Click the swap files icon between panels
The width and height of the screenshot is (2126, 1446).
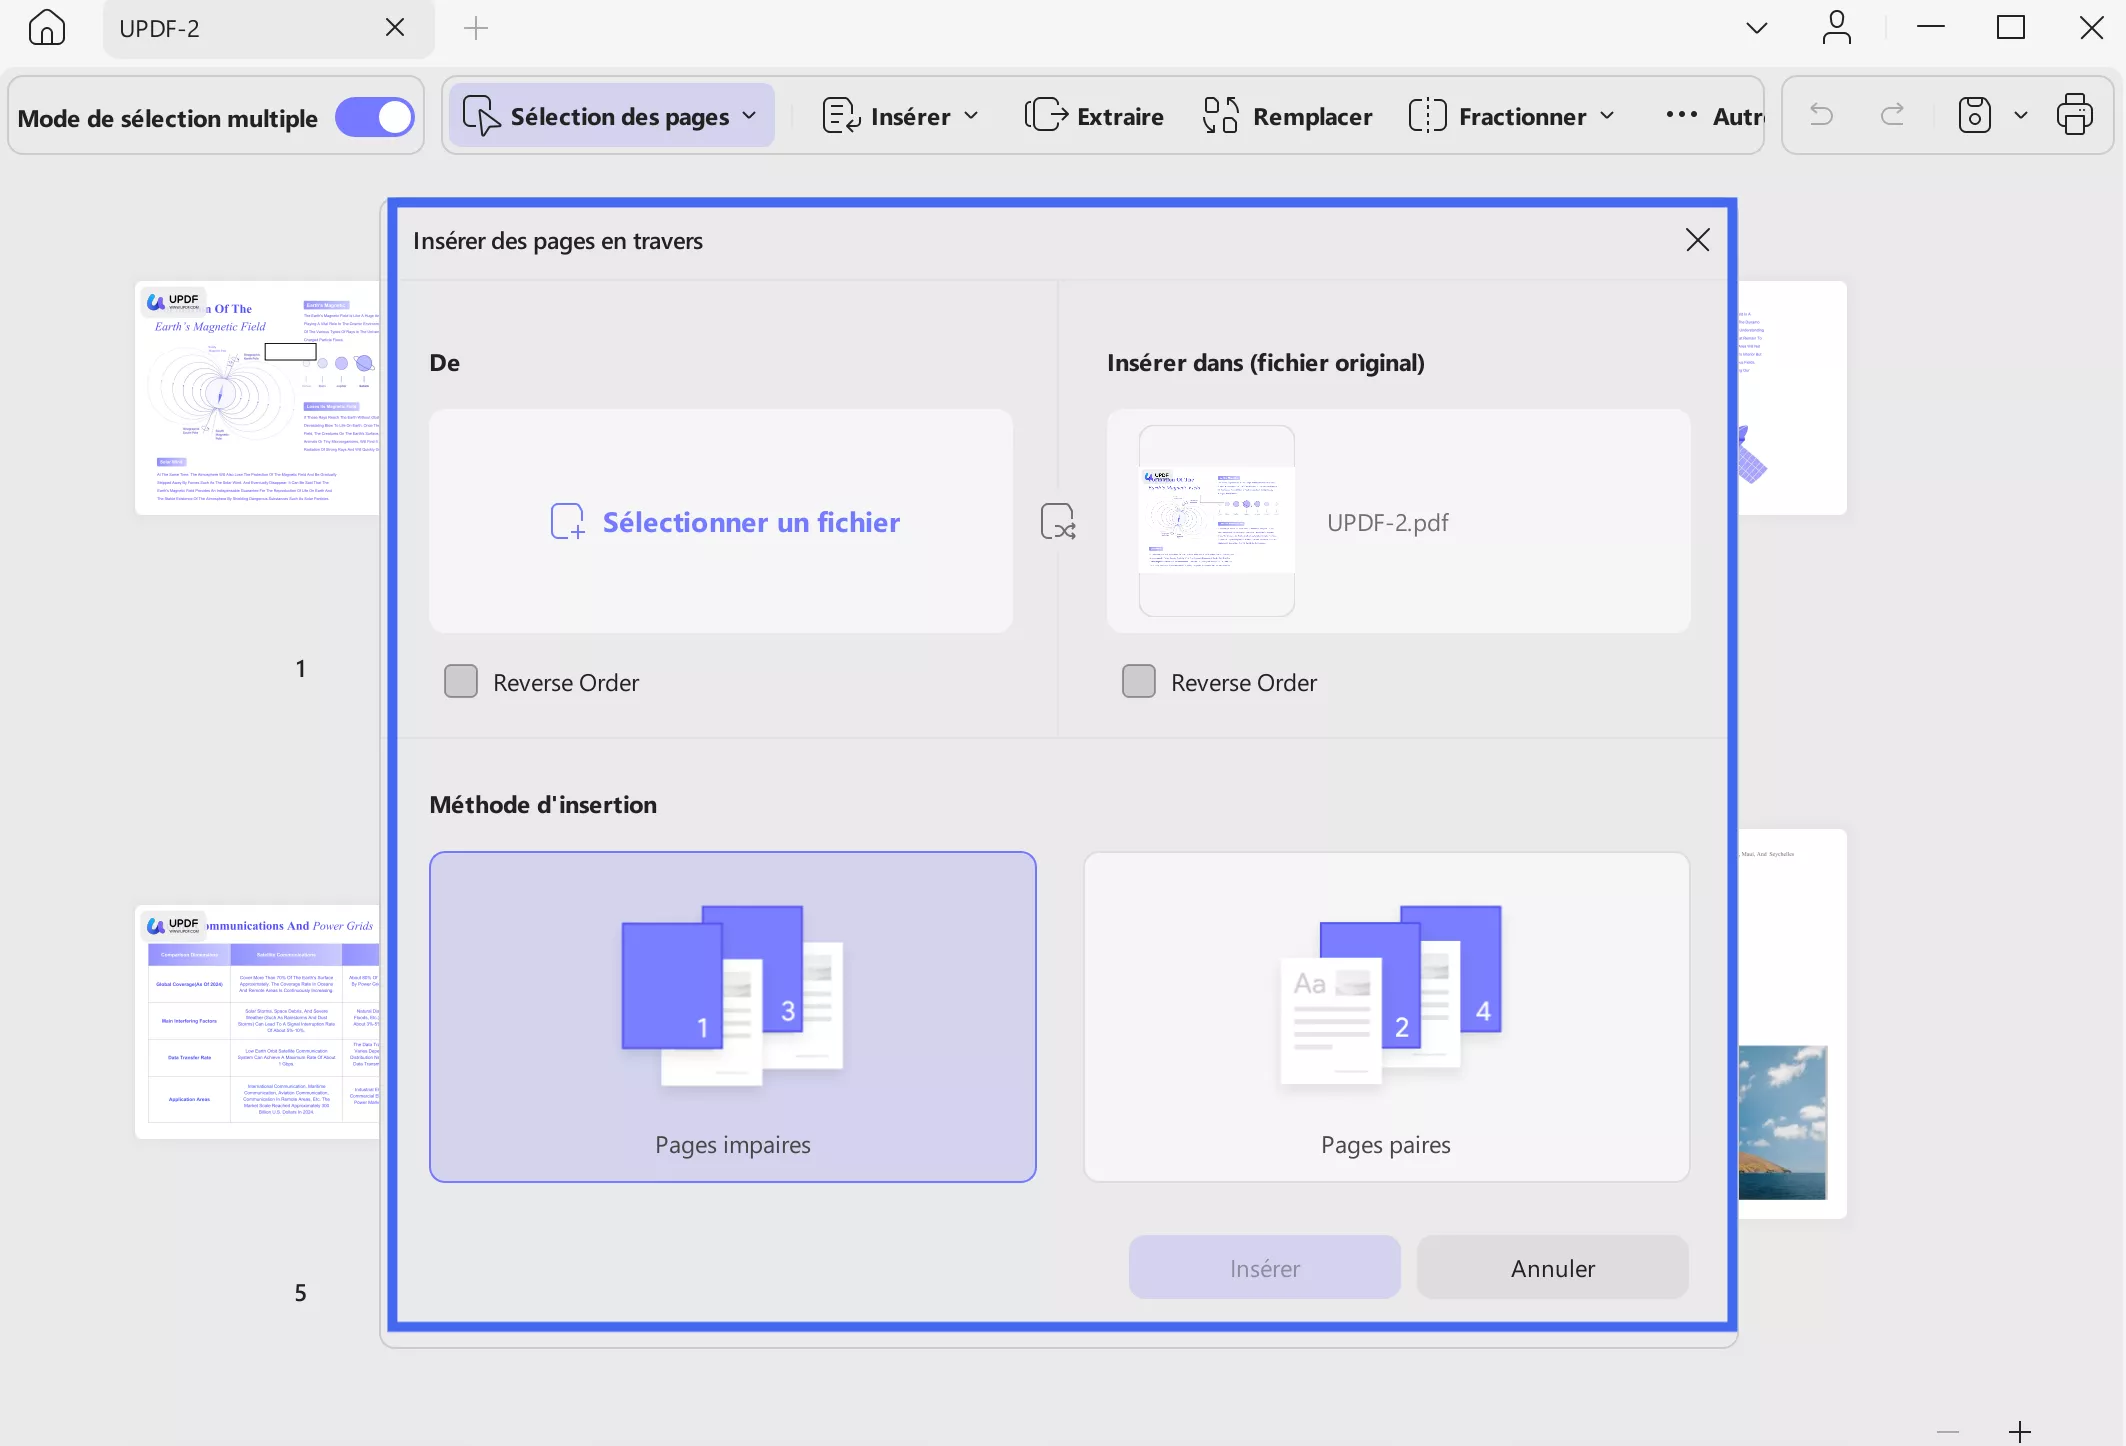1058,522
